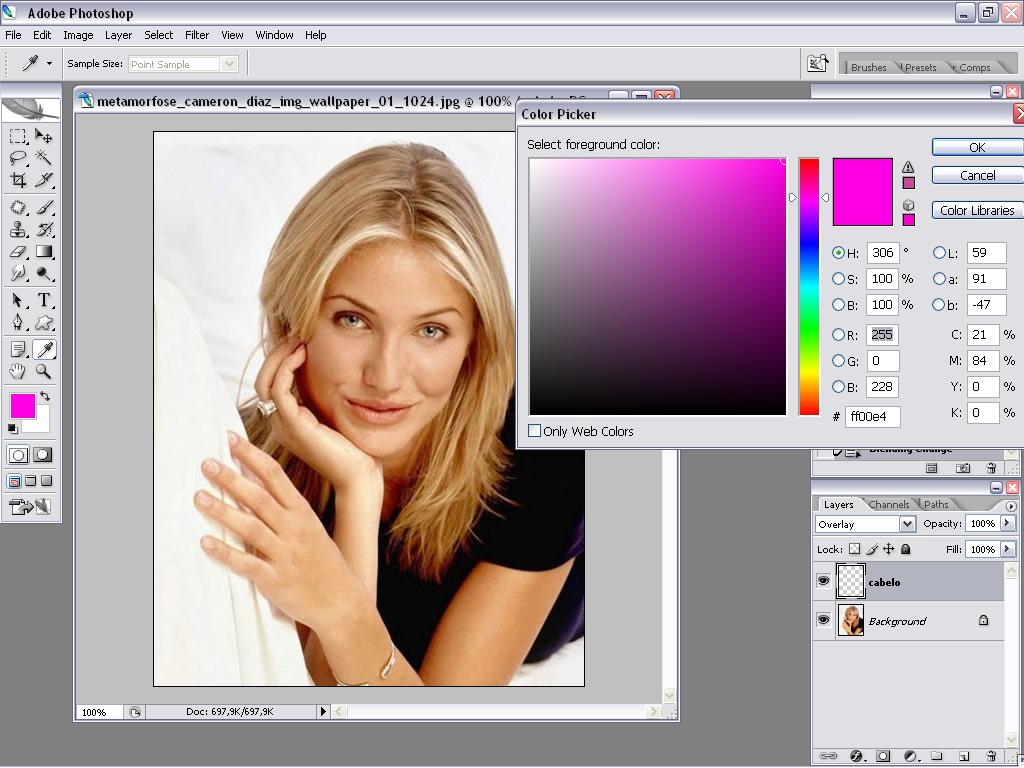Open the Eyedropper tool preset picker arrow
1024x768 pixels.
click(x=49, y=63)
